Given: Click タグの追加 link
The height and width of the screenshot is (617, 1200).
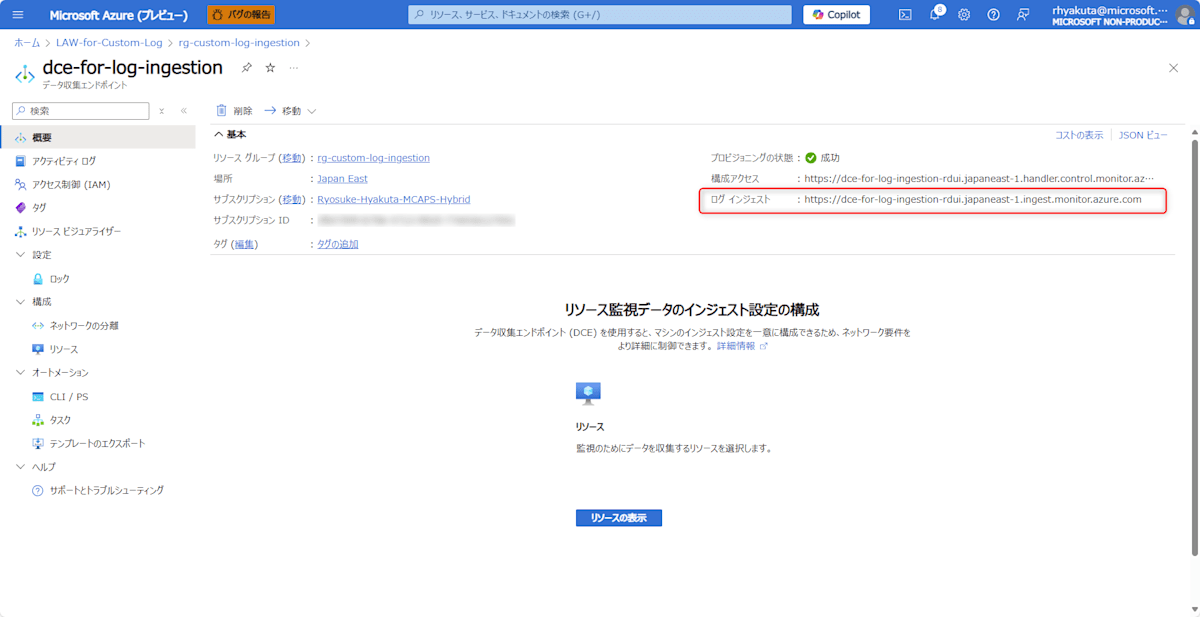Looking at the screenshot, I should click(338, 244).
